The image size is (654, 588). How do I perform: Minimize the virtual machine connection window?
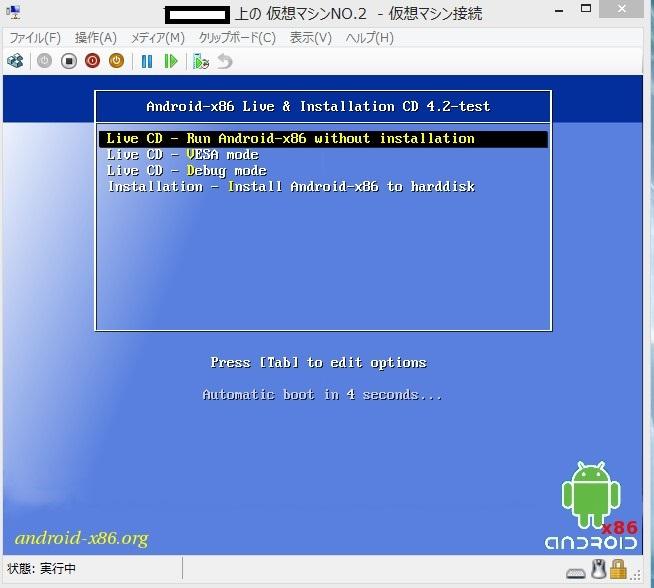point(559,10)
